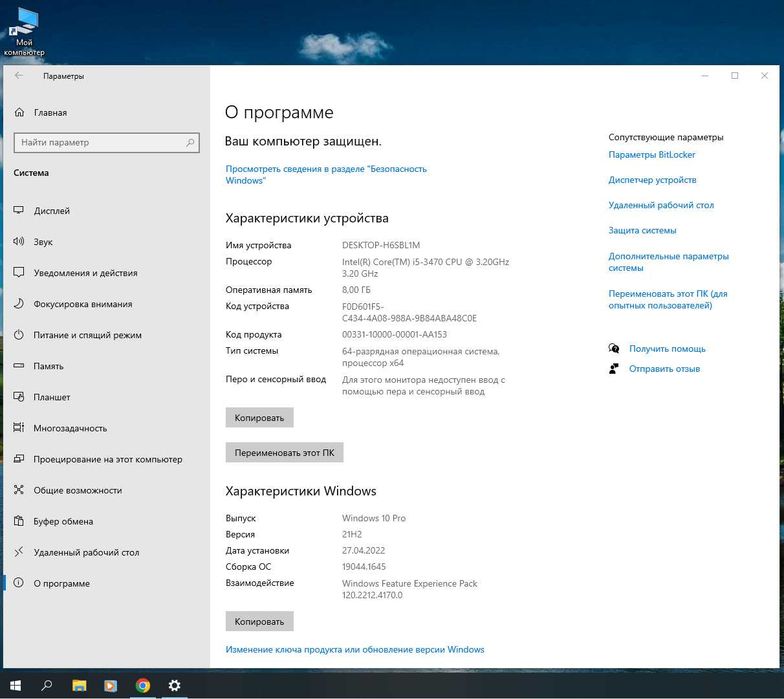The width and height of the screenshot is (784, 699).
Task: Select the О программе info icon
Action: pos(18,582)
